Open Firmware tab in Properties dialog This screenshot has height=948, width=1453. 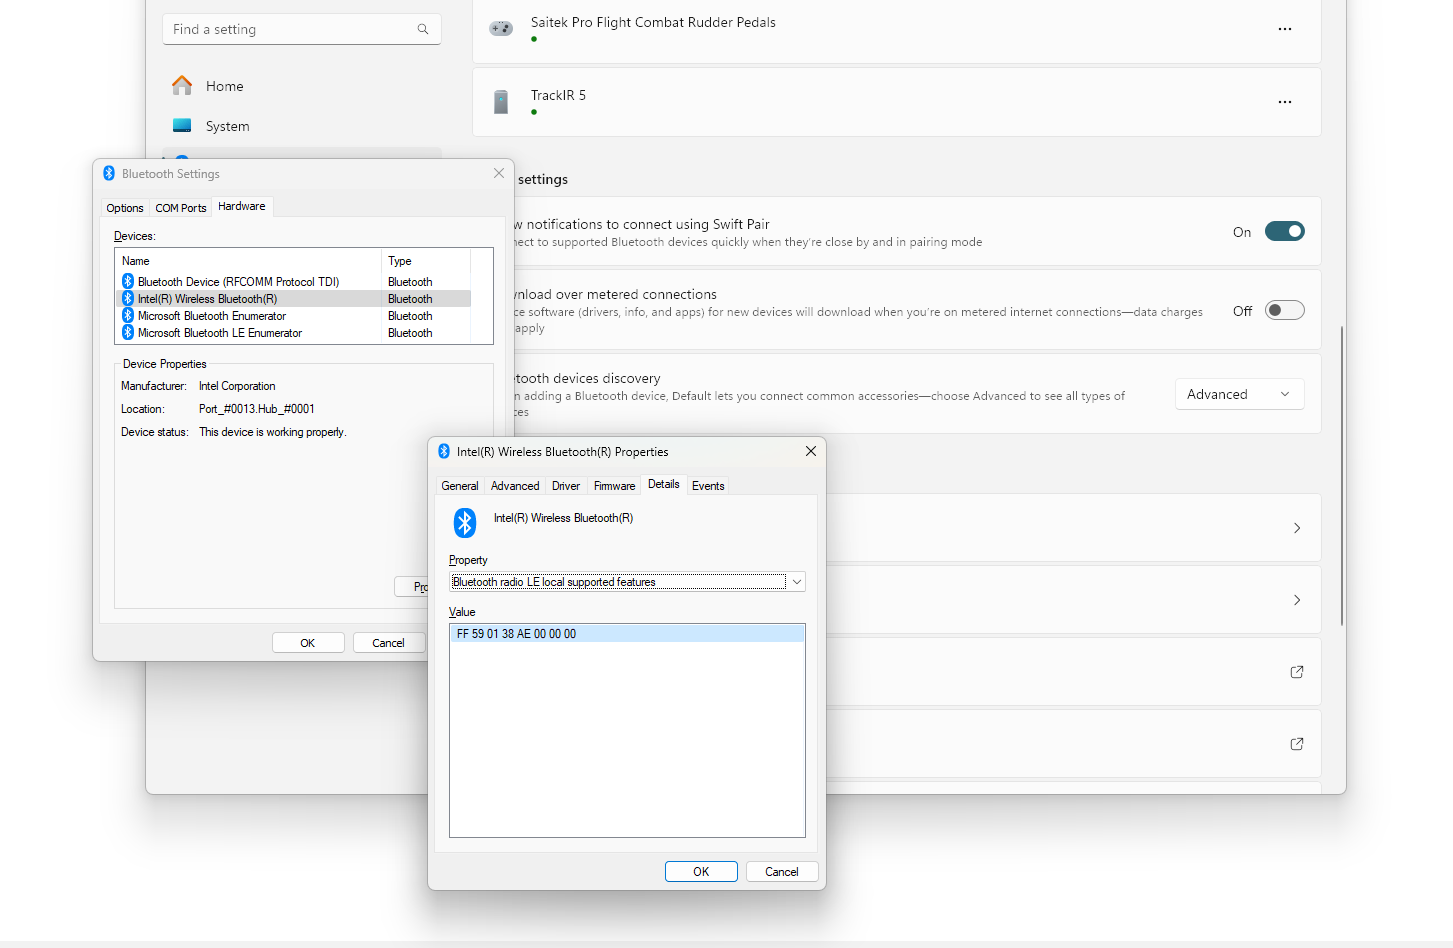614,486
